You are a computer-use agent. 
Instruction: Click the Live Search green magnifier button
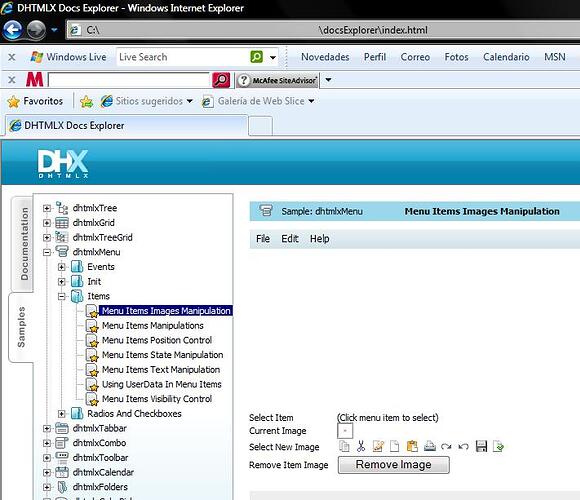[x=256, y=57]
